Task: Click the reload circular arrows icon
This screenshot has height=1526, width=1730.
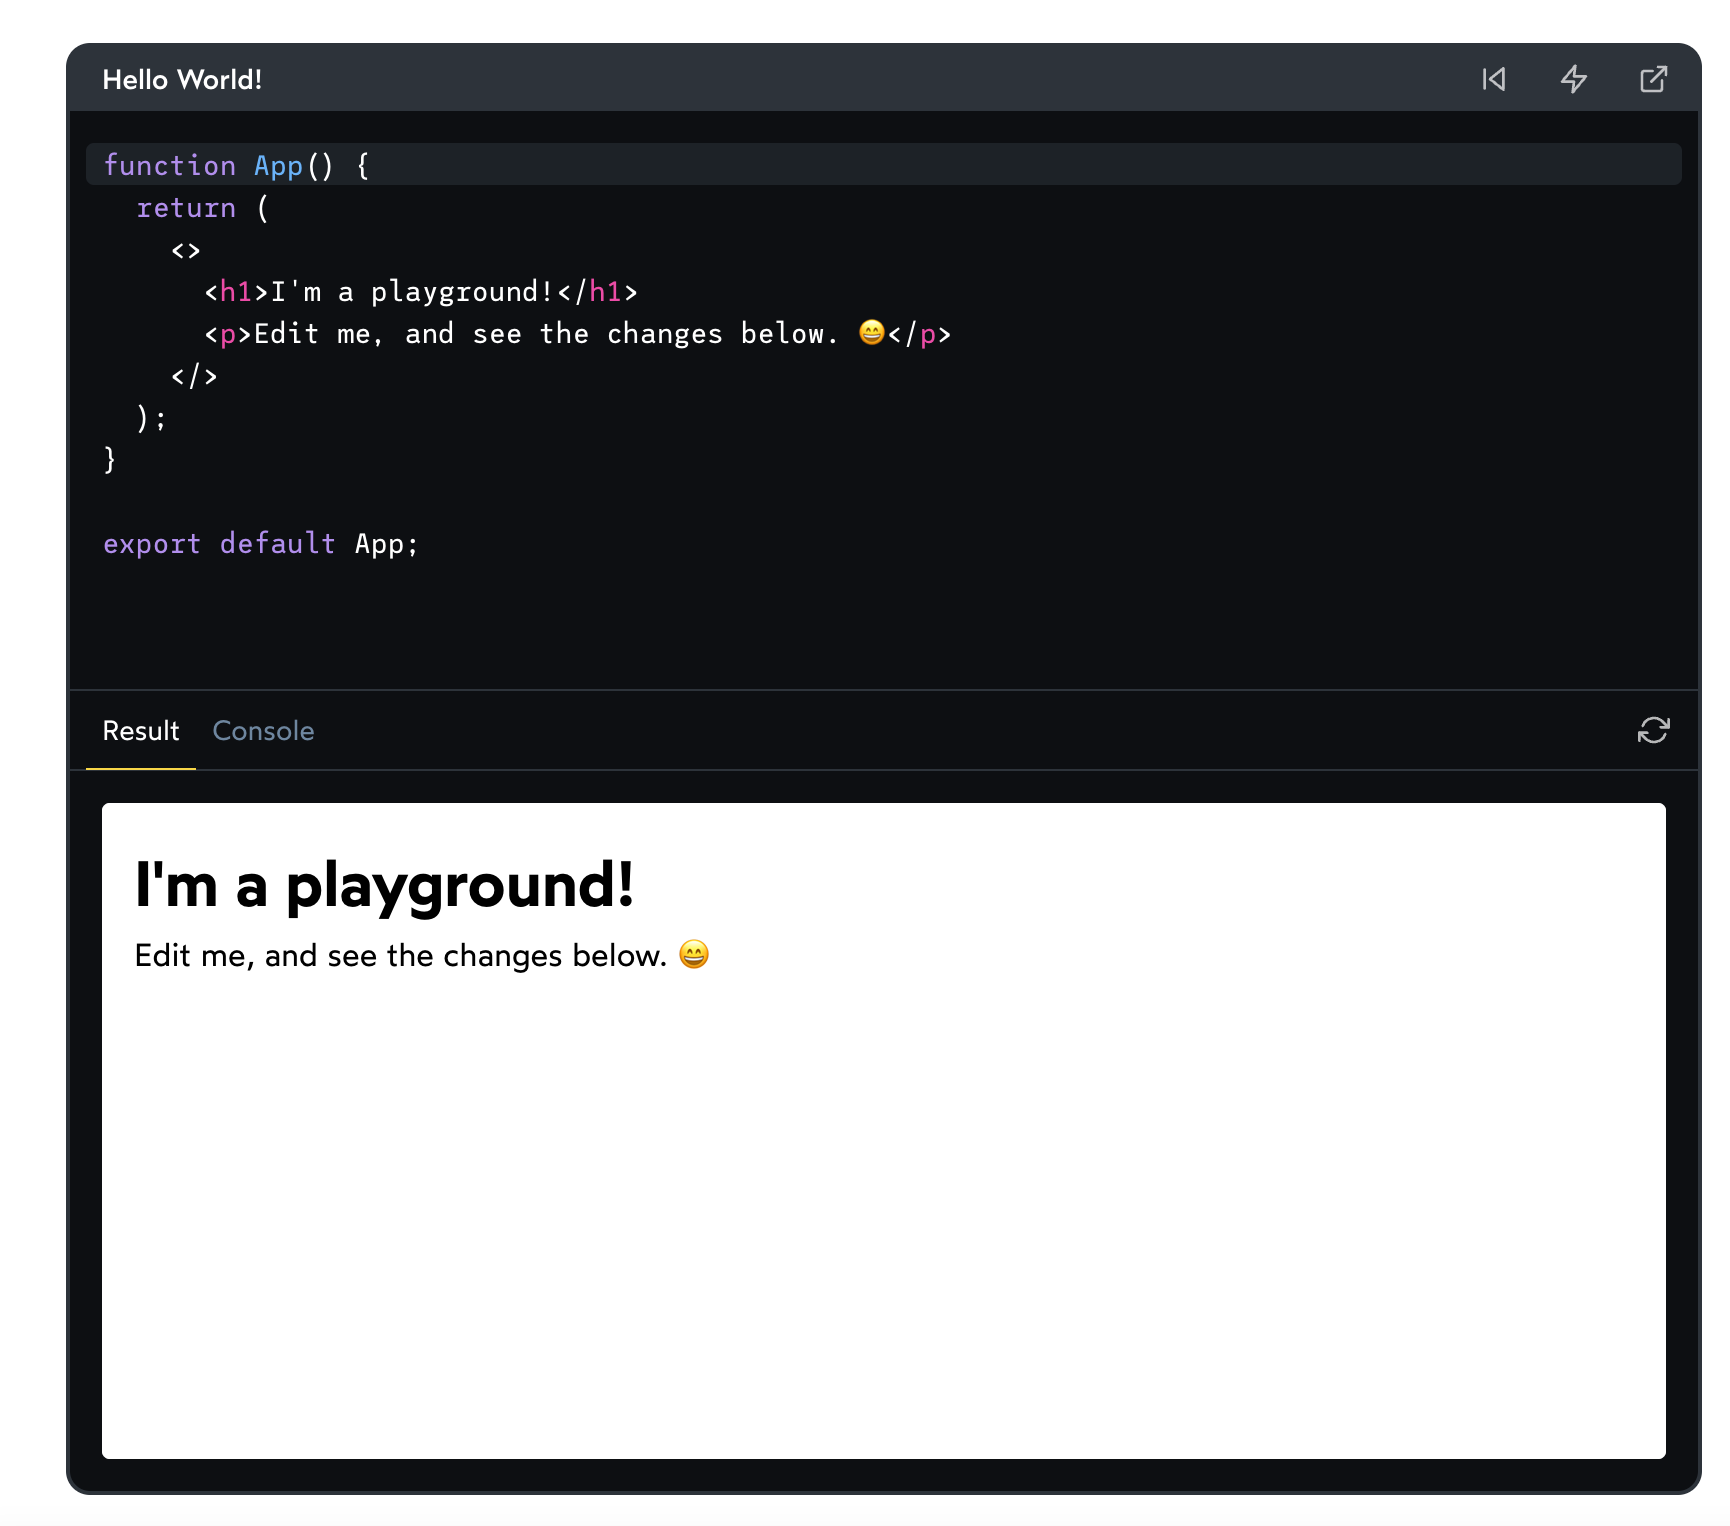Action: point(1653,731)
